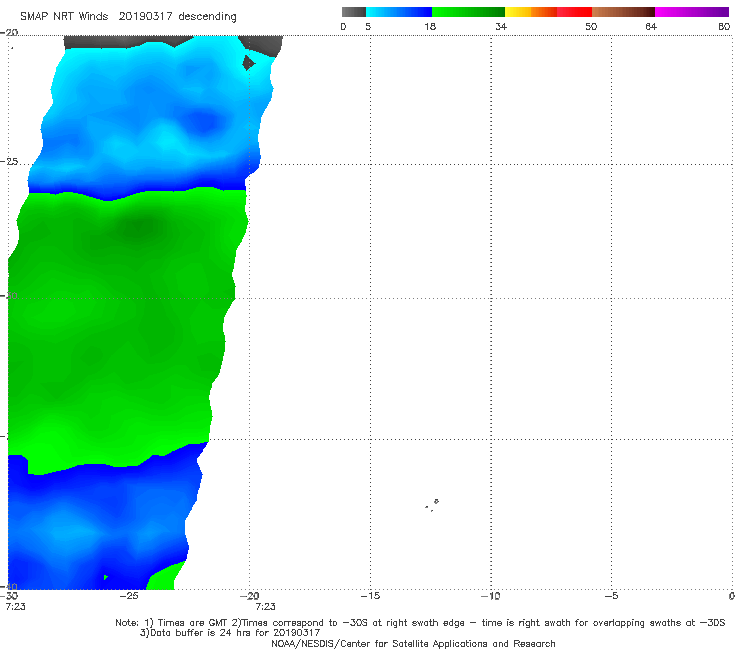Image resolution: width=740 pixels, height=650 pixels.
Task: Click the longitude axis label "-20" along the bottom
Action: click(x=249, y=596)
